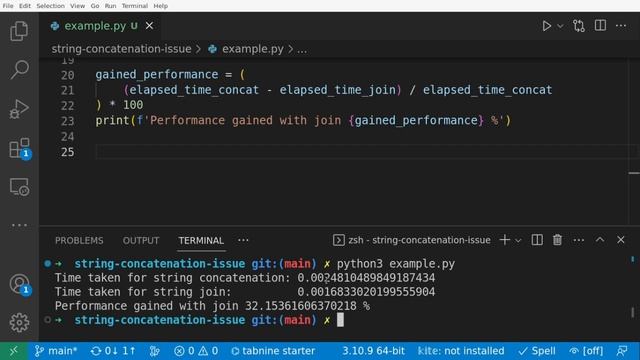Maximize the panel size chevron
The image size is (640, 360).
(x=600, y=240)
